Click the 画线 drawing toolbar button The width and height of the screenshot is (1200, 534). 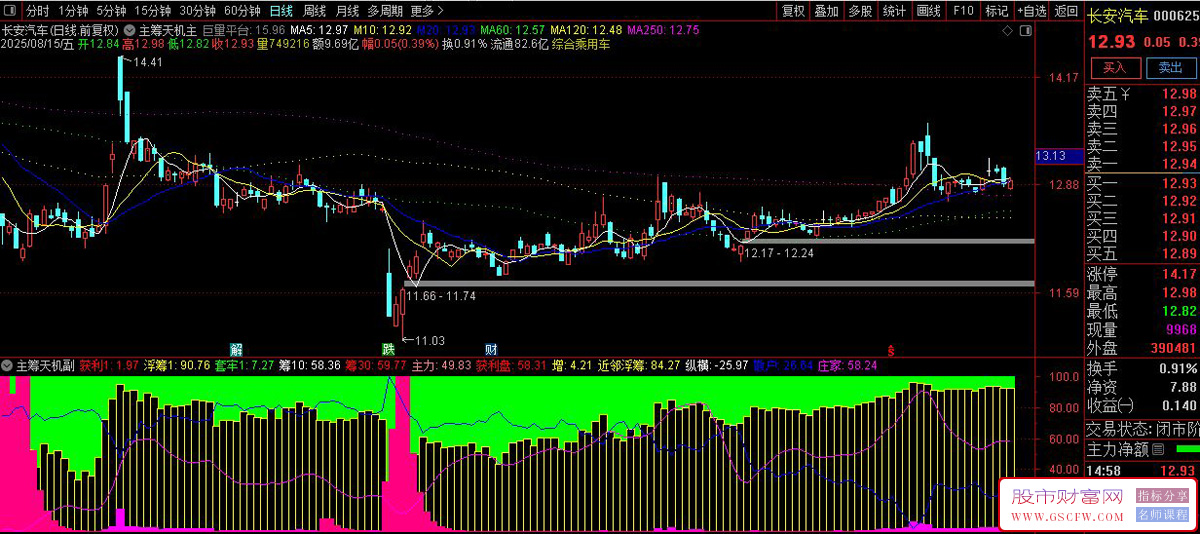coord(929,11)
